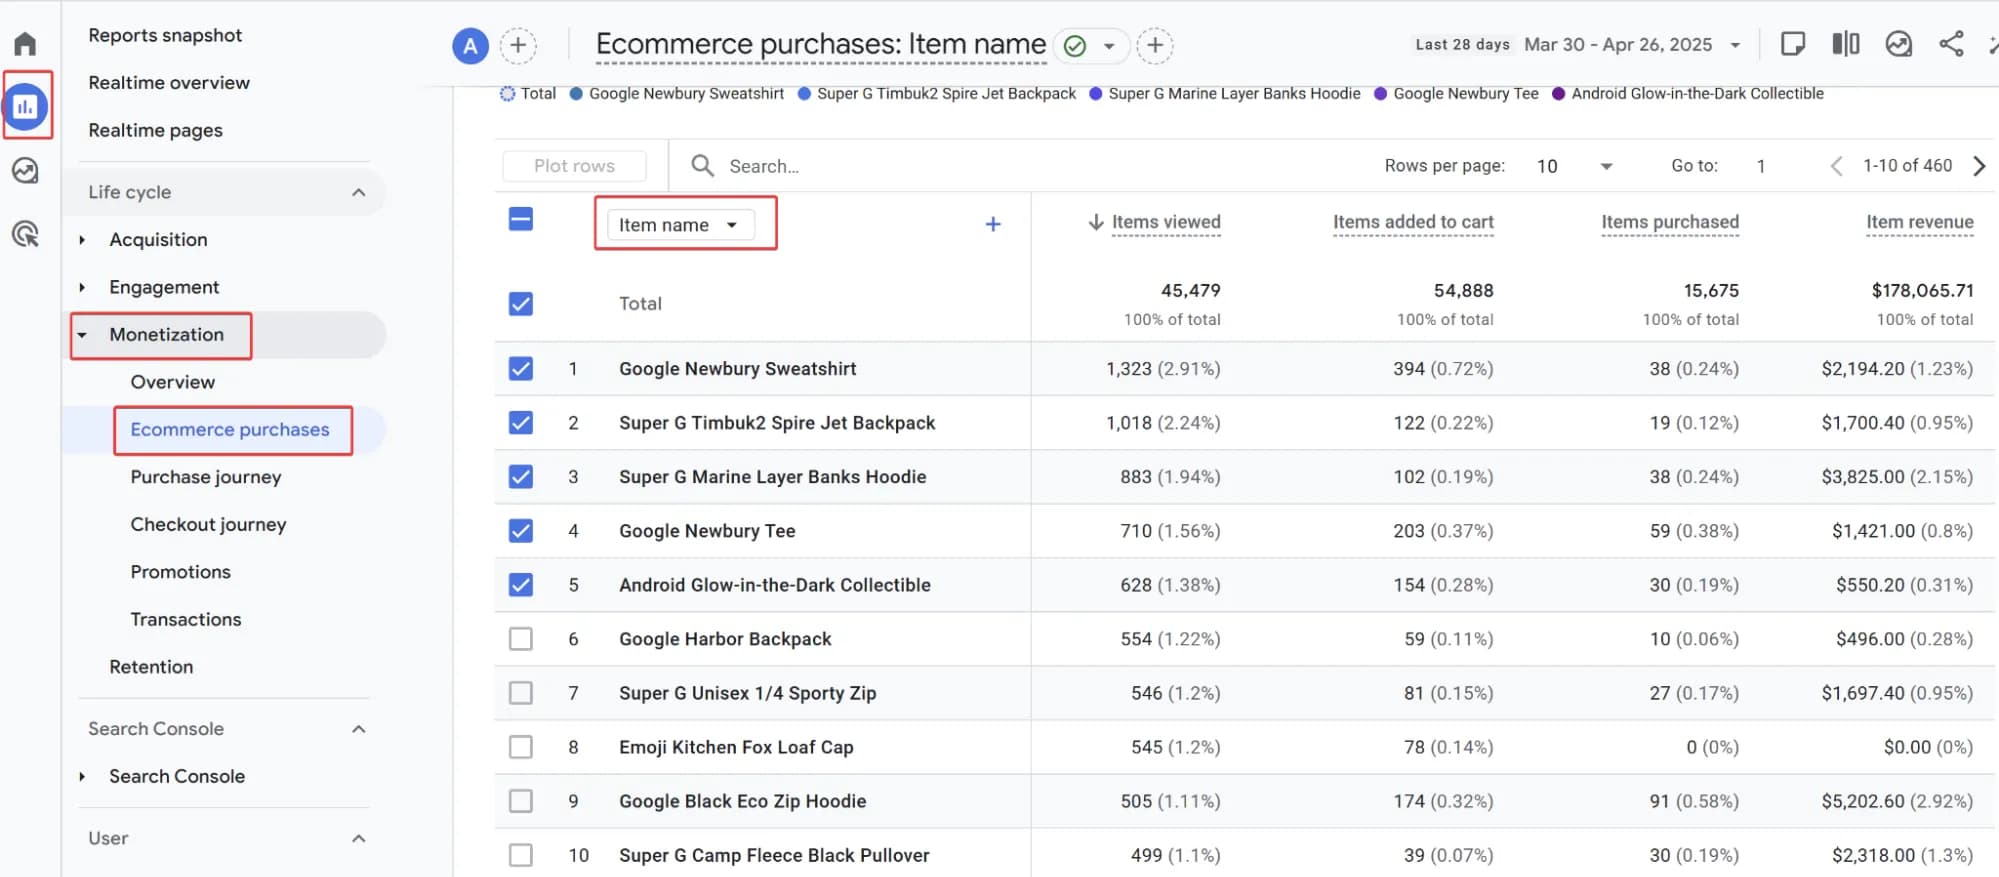Viewport: 1999px width, 877px height.
Task: Expand the Search Console tree item
Action: coord(82,777)
